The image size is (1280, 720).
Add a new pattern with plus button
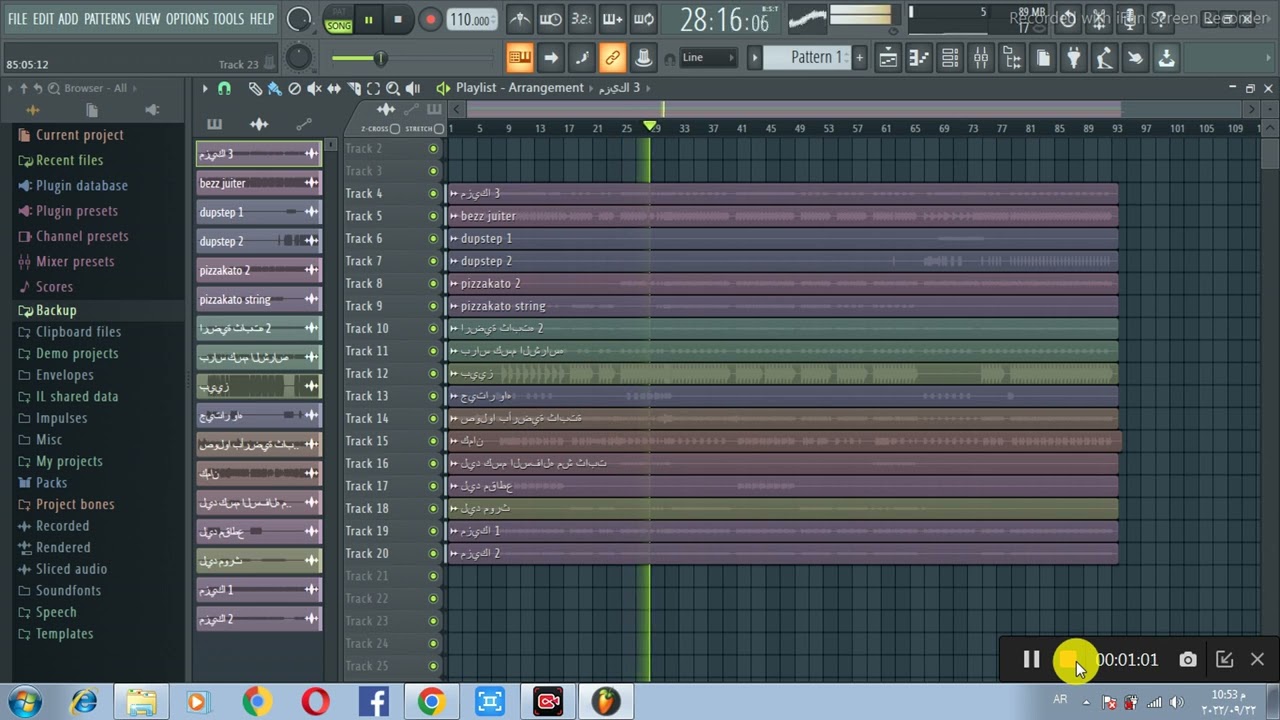[859, 58]
